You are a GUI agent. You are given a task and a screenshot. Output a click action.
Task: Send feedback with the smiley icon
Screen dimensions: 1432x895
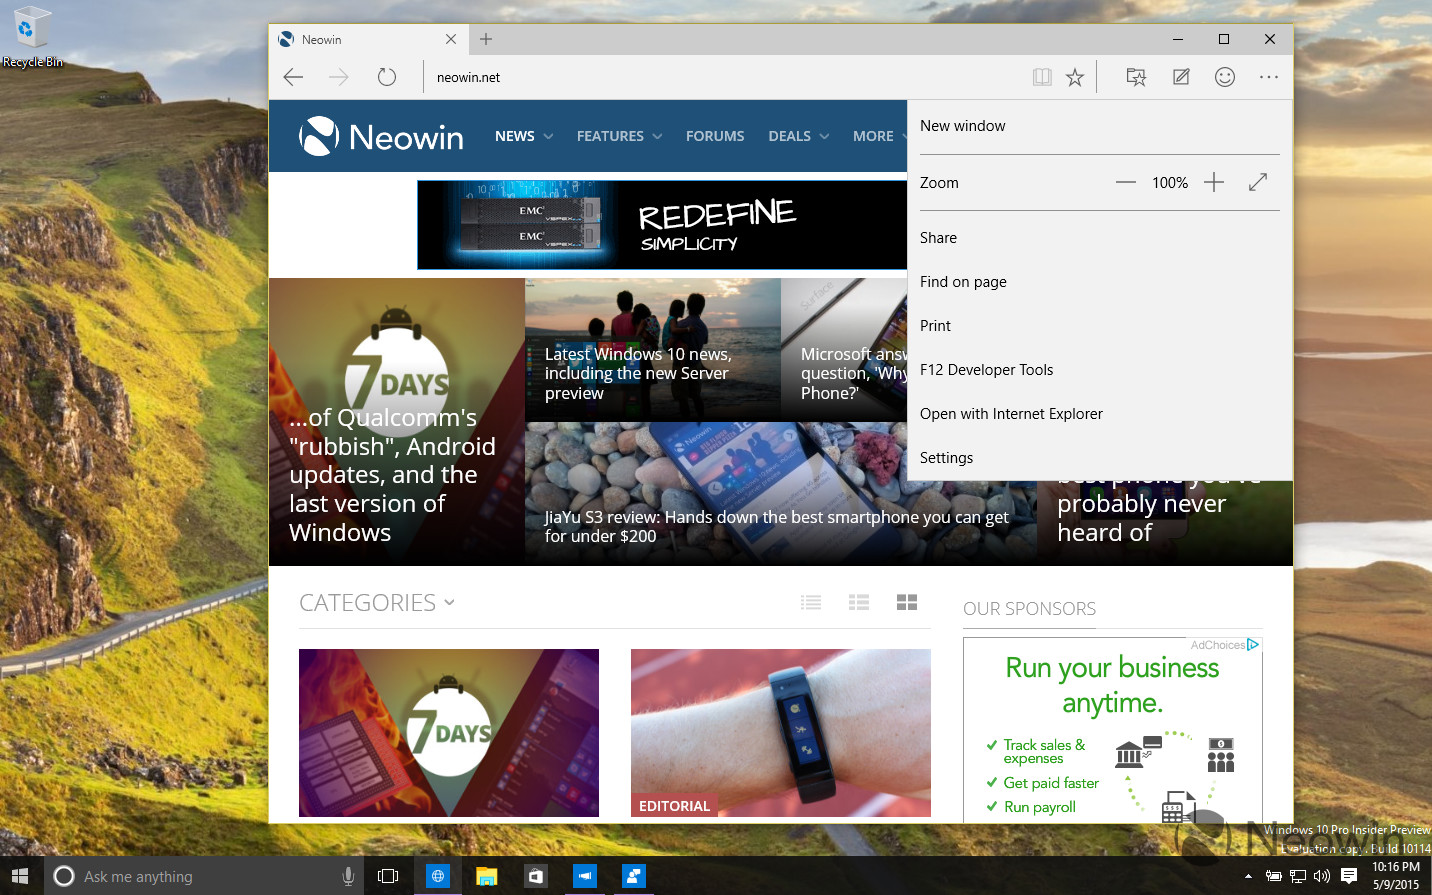pyautogui.click(x=1225, y=77)
